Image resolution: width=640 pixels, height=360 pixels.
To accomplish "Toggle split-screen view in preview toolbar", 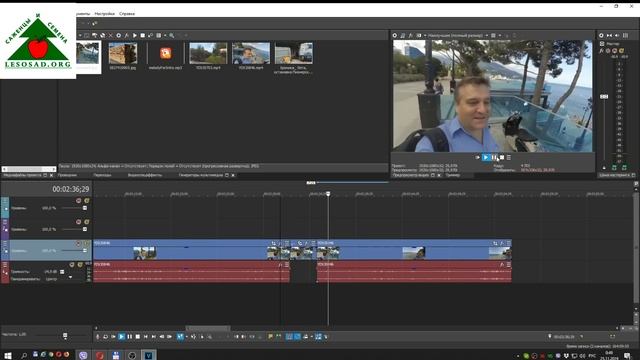I will [418, 36].
